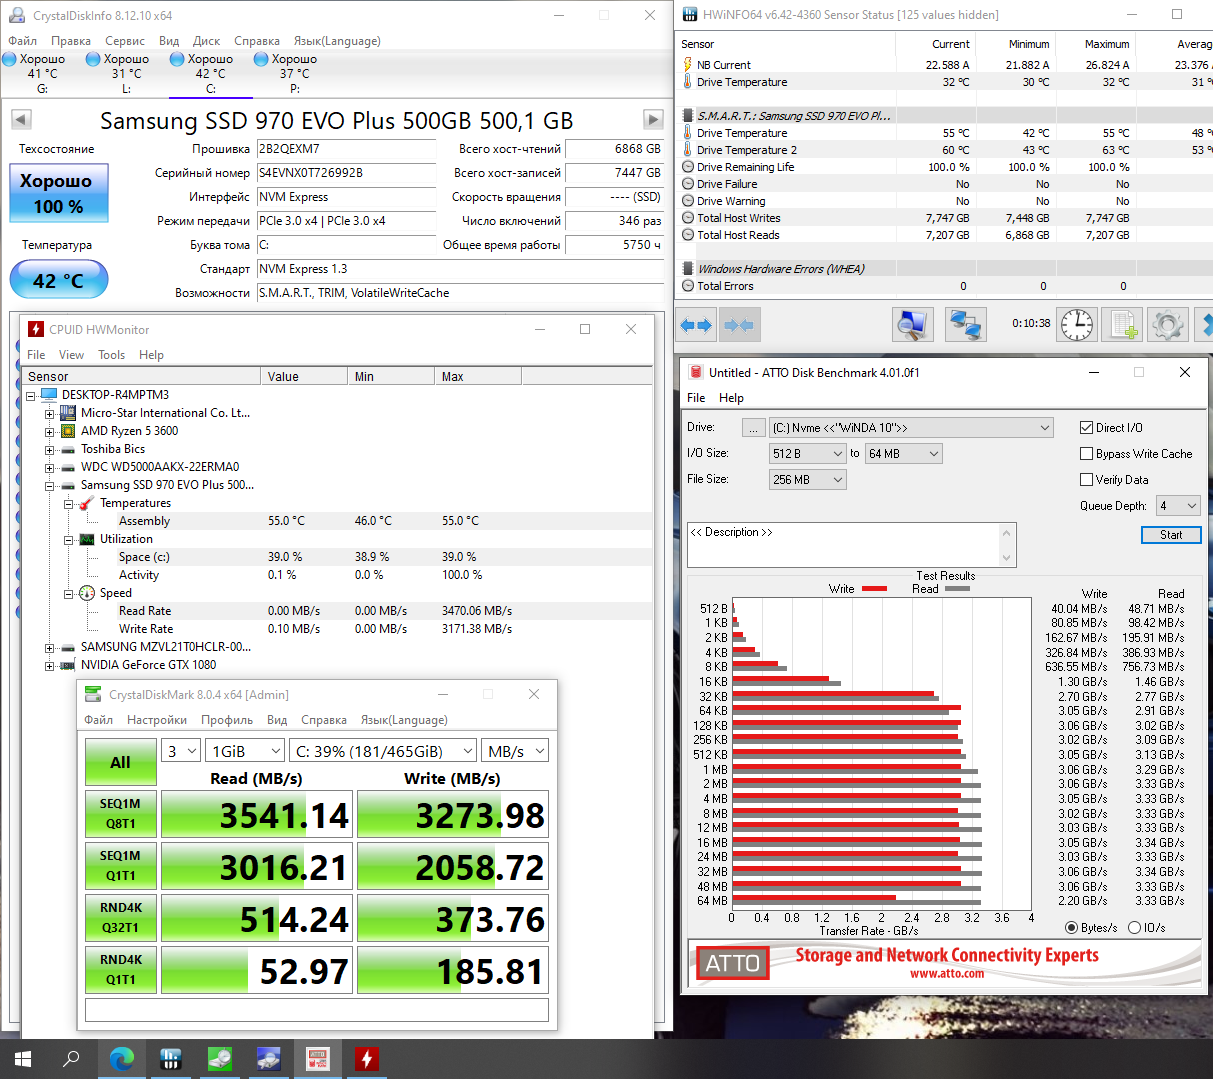Screen dimensions: 1213x1081
Task: Open CrystalDiskMark target drive C: dropdown
Action: 384,751
